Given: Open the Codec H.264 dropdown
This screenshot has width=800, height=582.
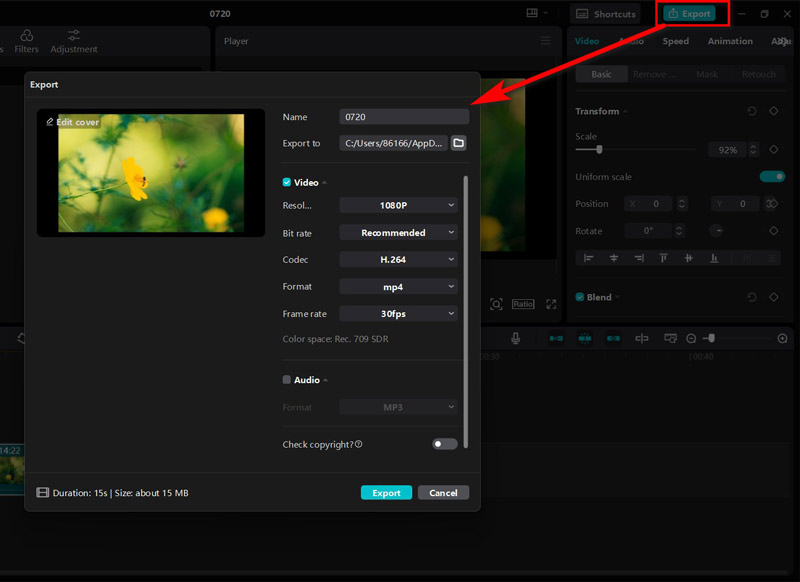Looking at the screenshot, I should point(398,260).
